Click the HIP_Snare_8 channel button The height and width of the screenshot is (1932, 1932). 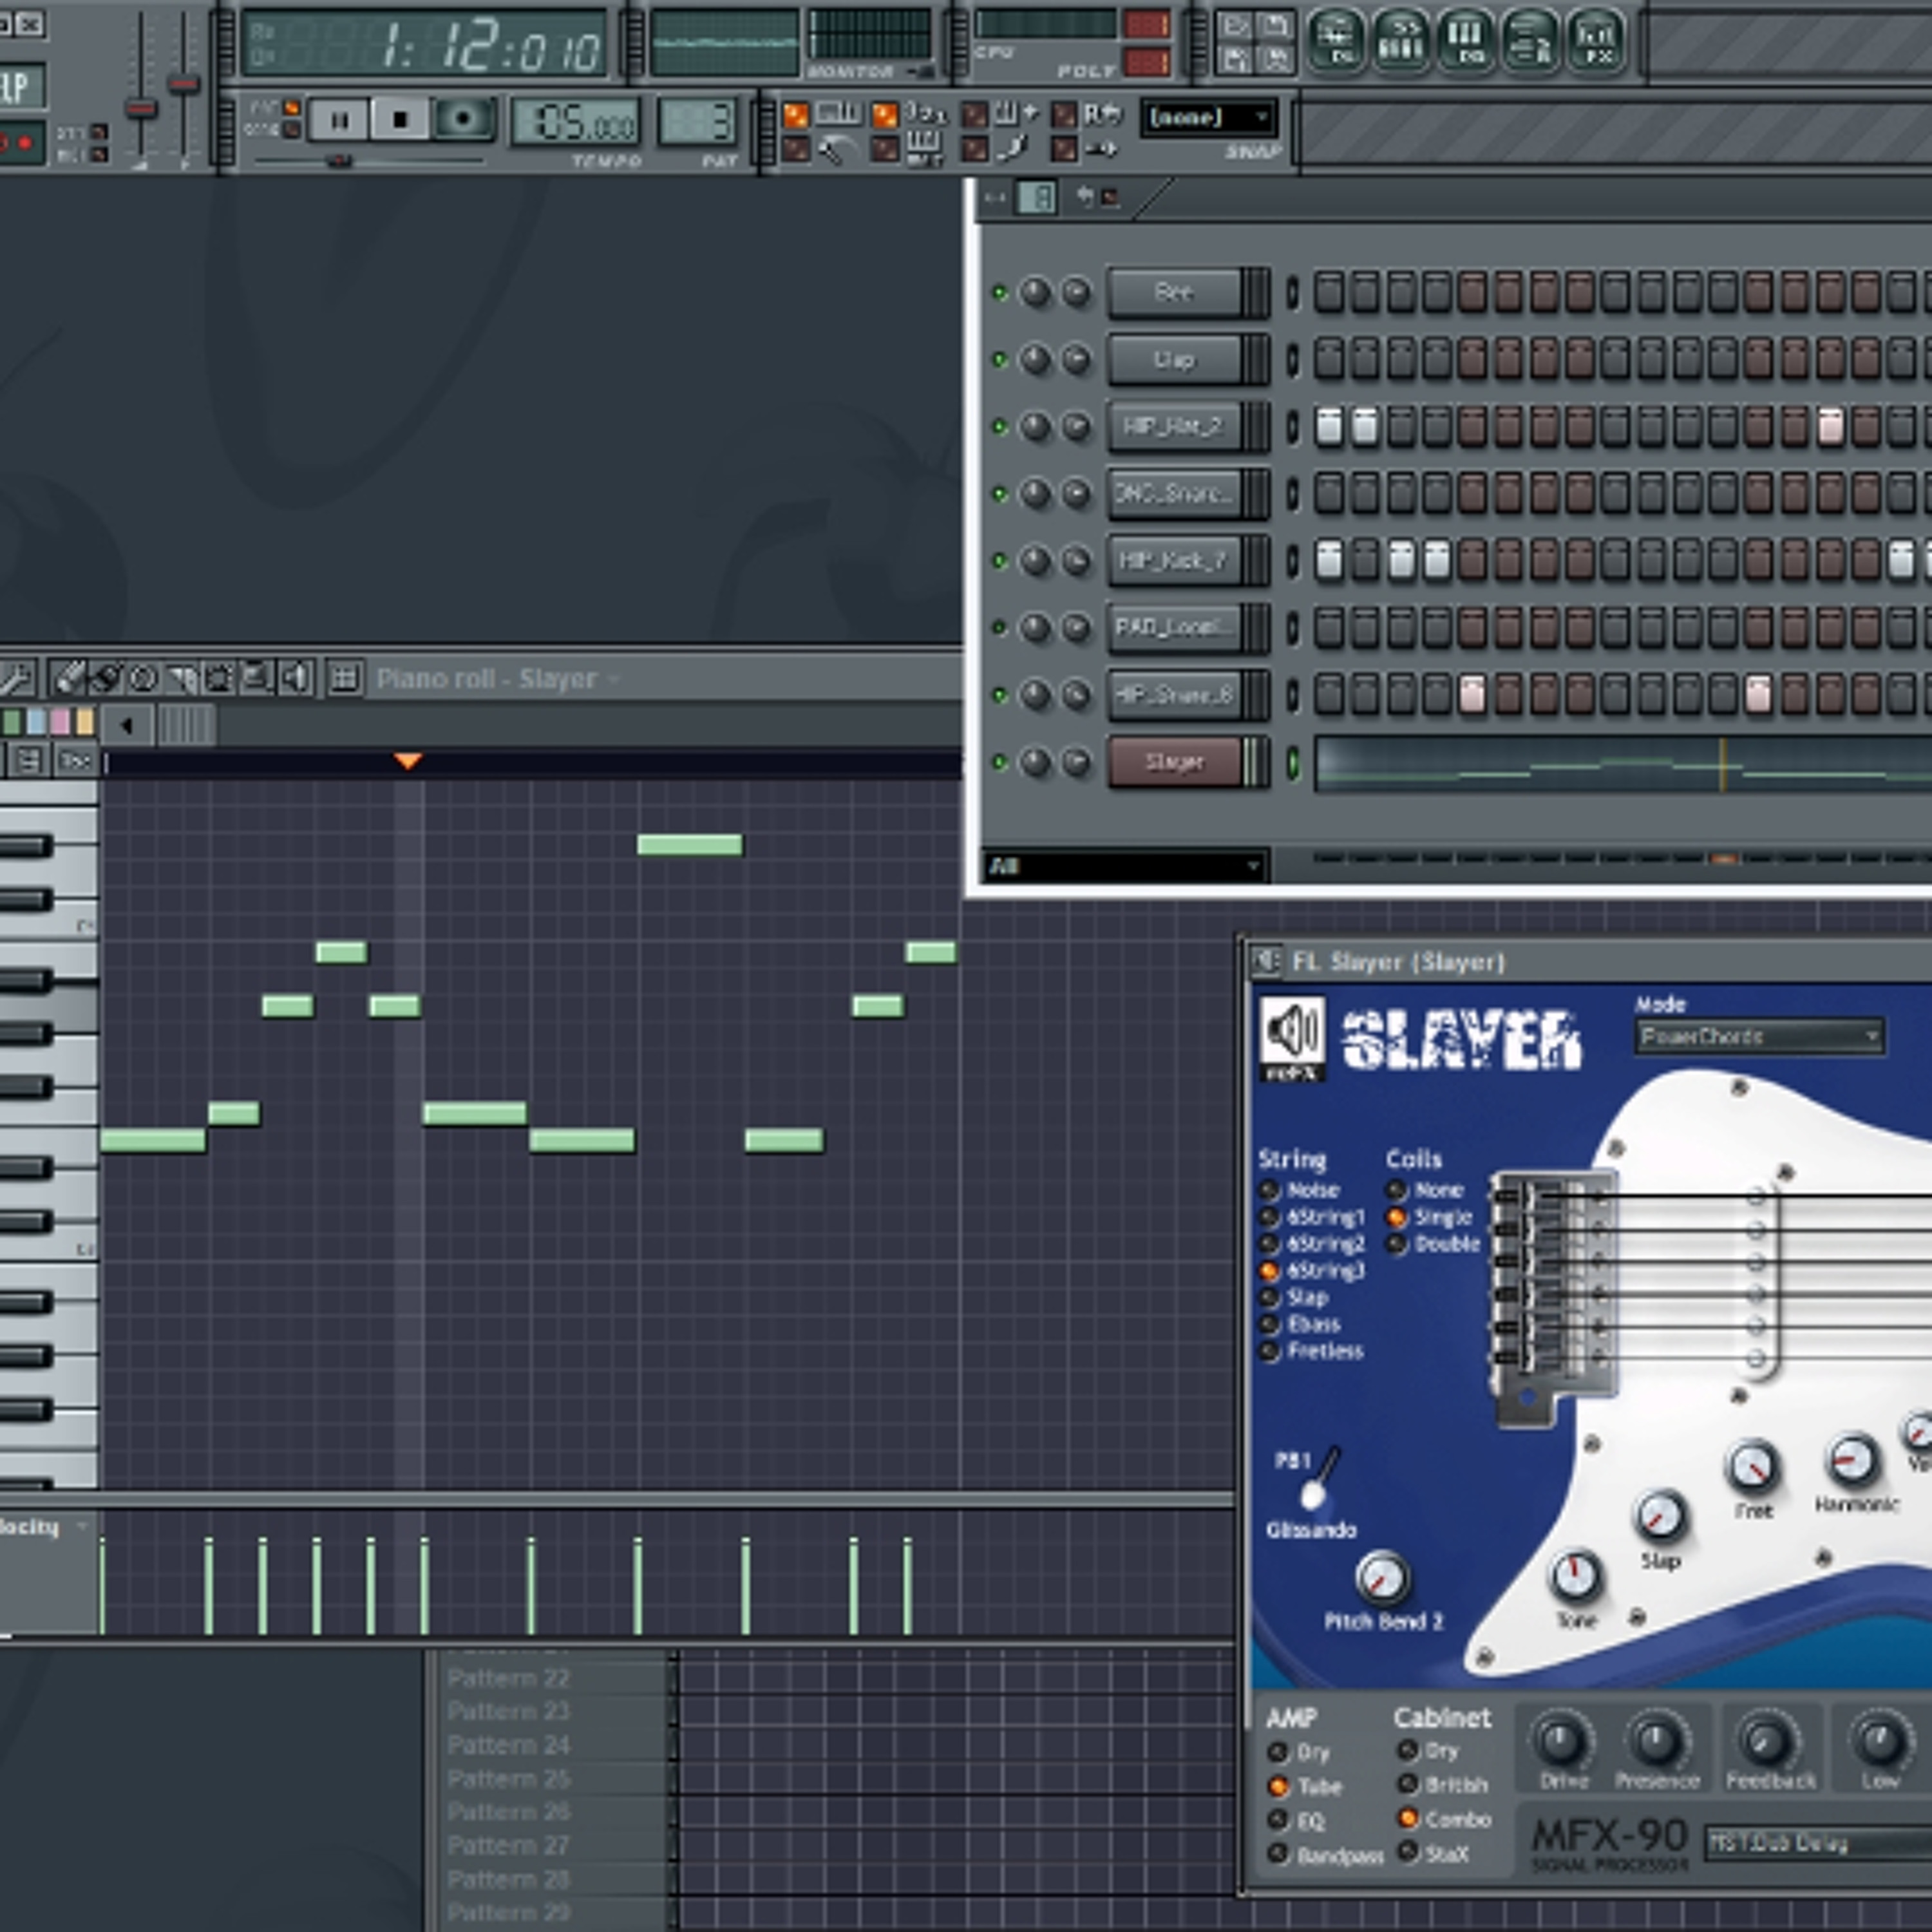(x=1175, y=695)
